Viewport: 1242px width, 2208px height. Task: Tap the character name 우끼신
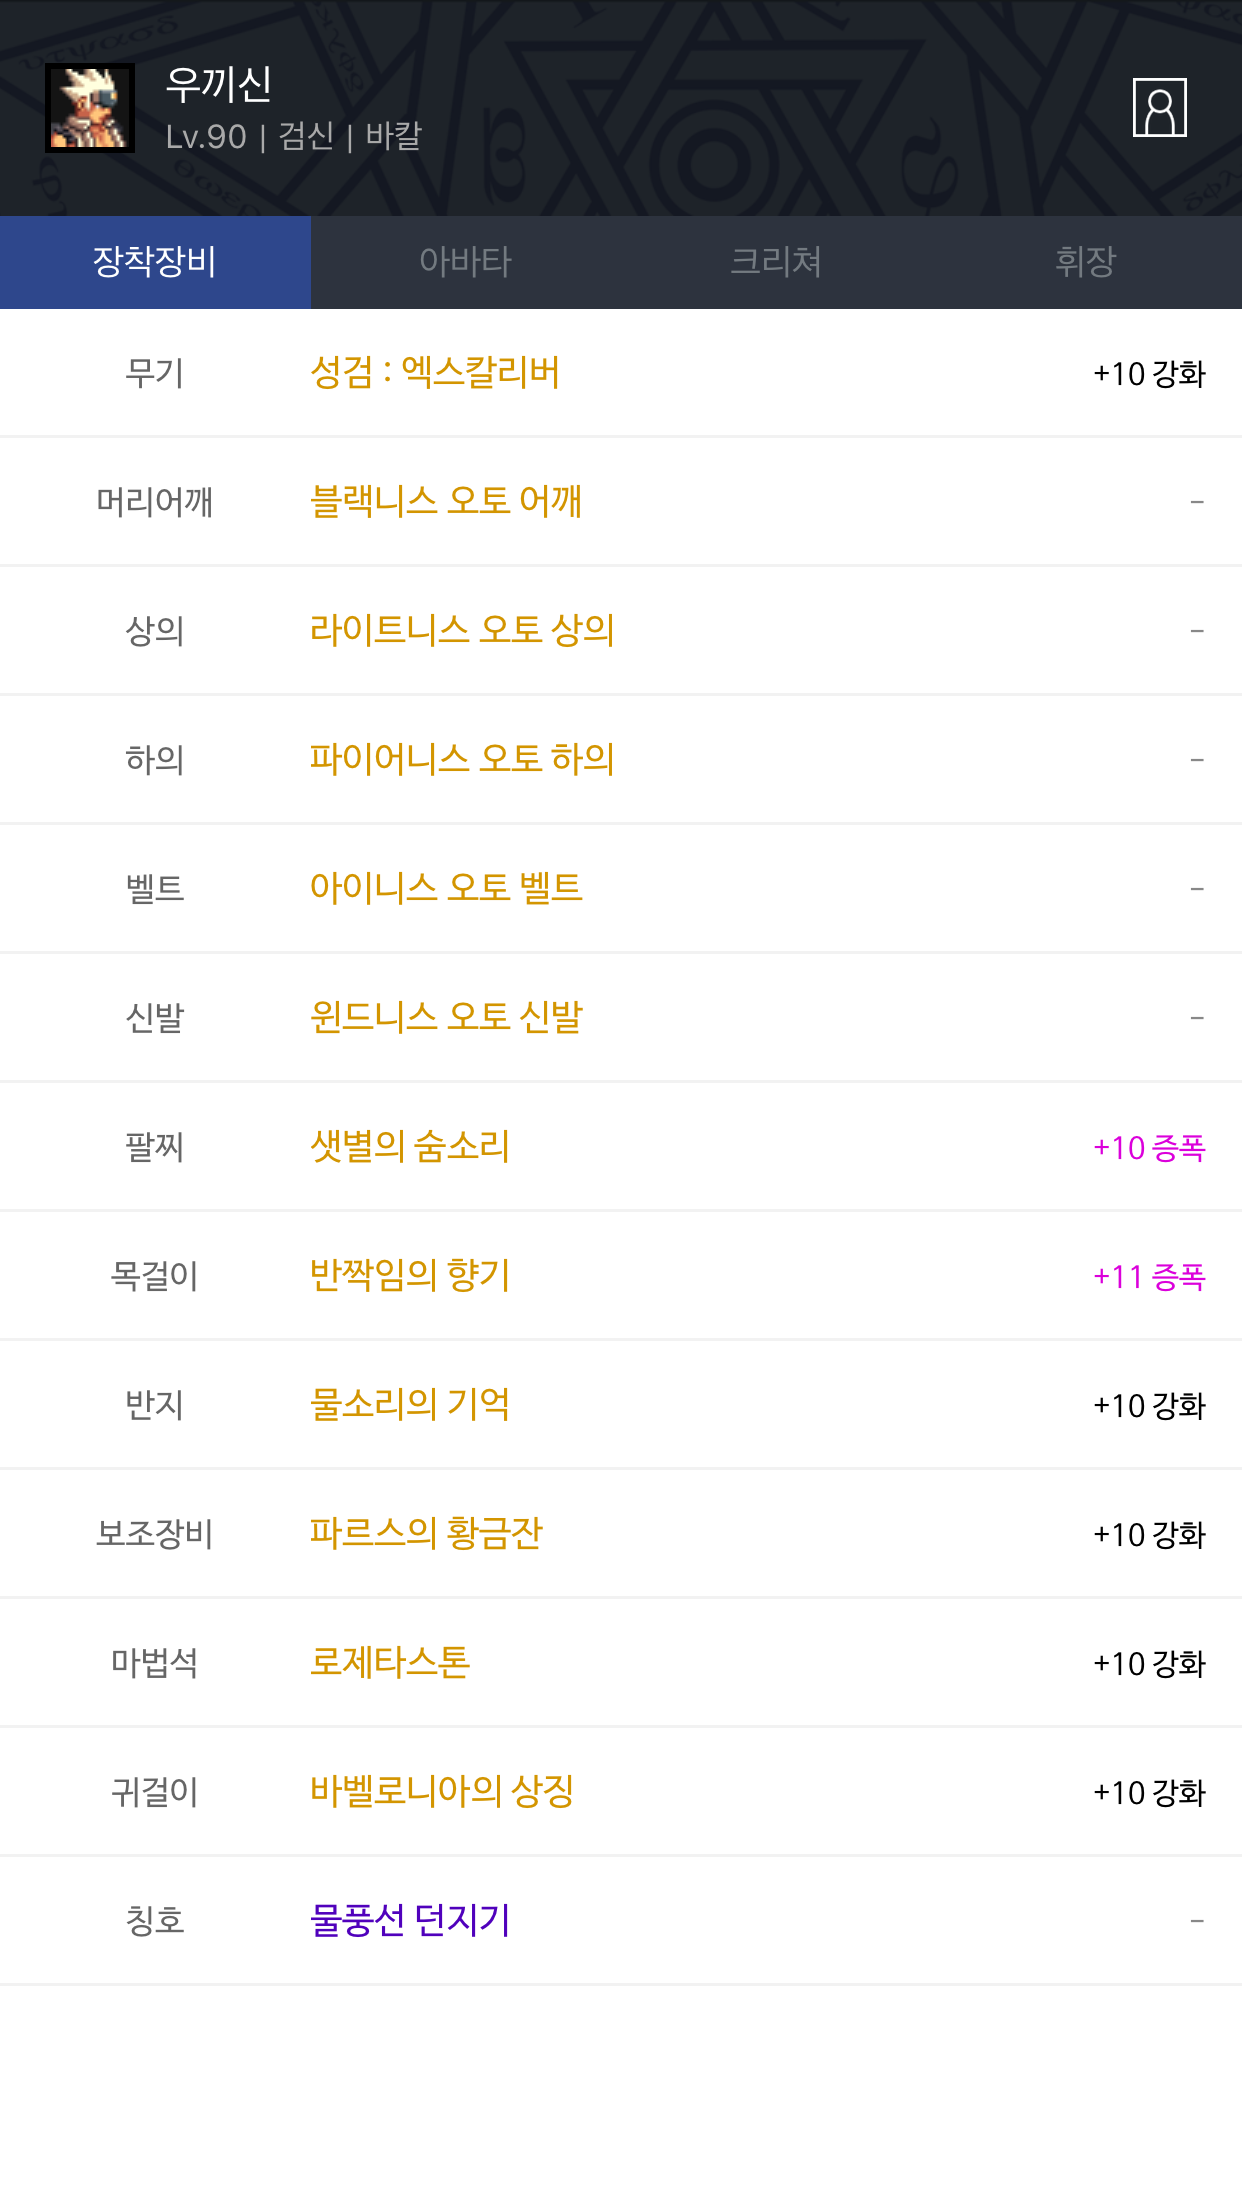pos(219,84)
